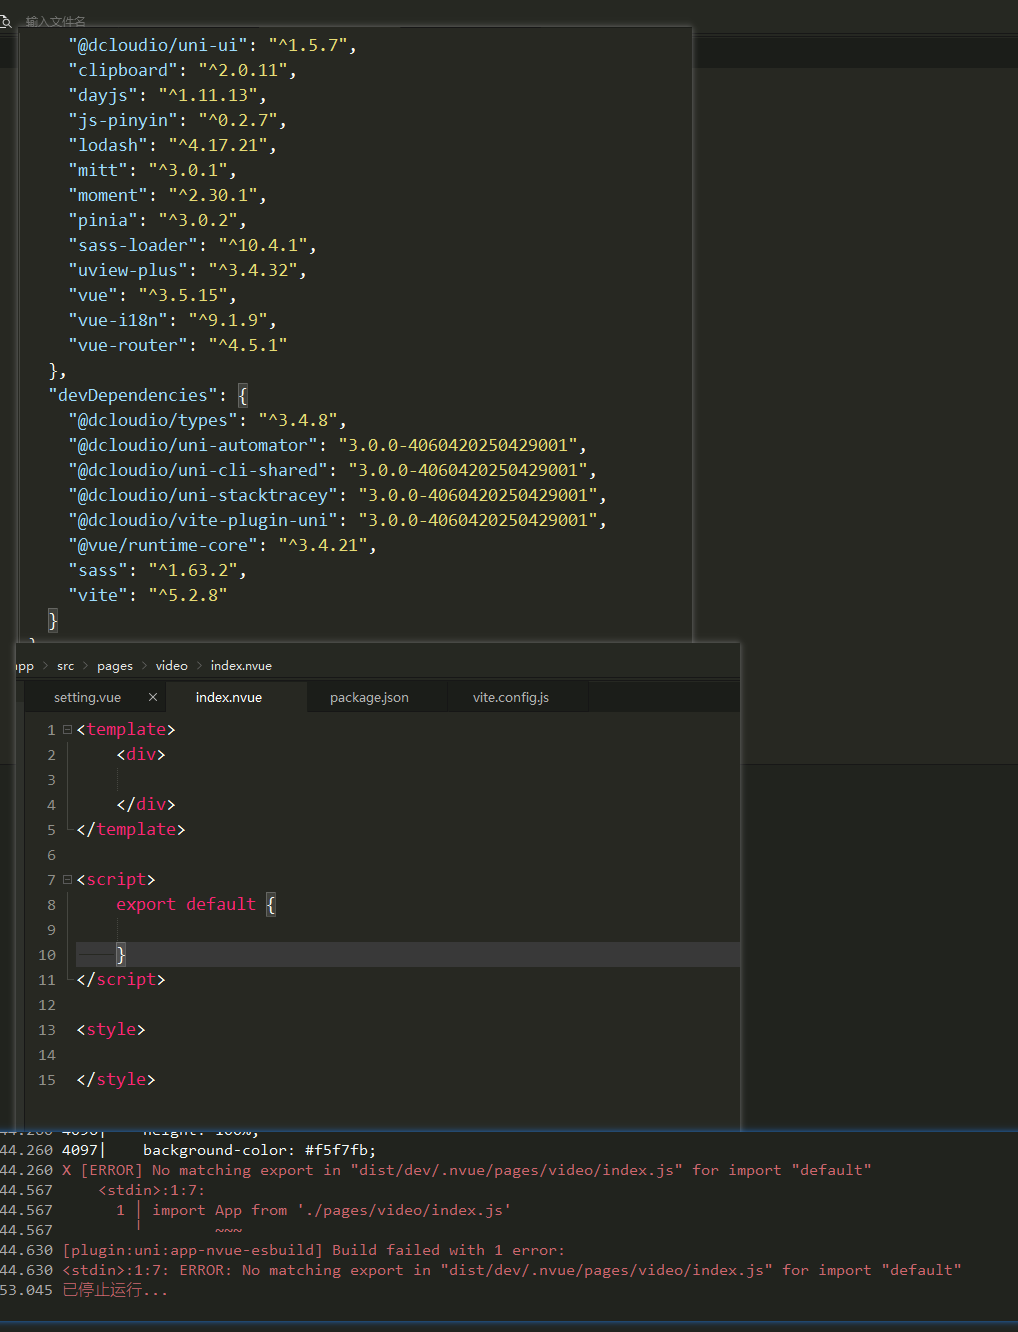1018x1332 pixels.
Task: Click the console message "已停止运行..."
Action: pos(116,1290)
